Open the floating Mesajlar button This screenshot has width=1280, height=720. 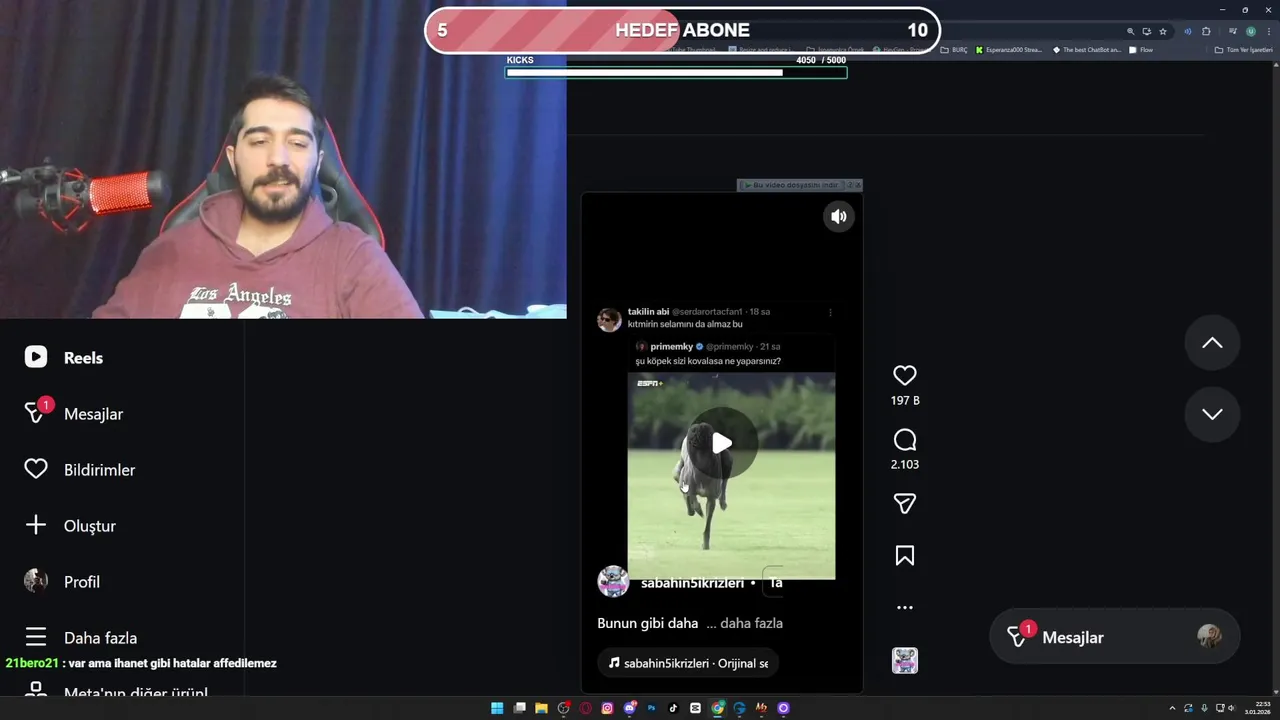click(x=1114, y=637)
